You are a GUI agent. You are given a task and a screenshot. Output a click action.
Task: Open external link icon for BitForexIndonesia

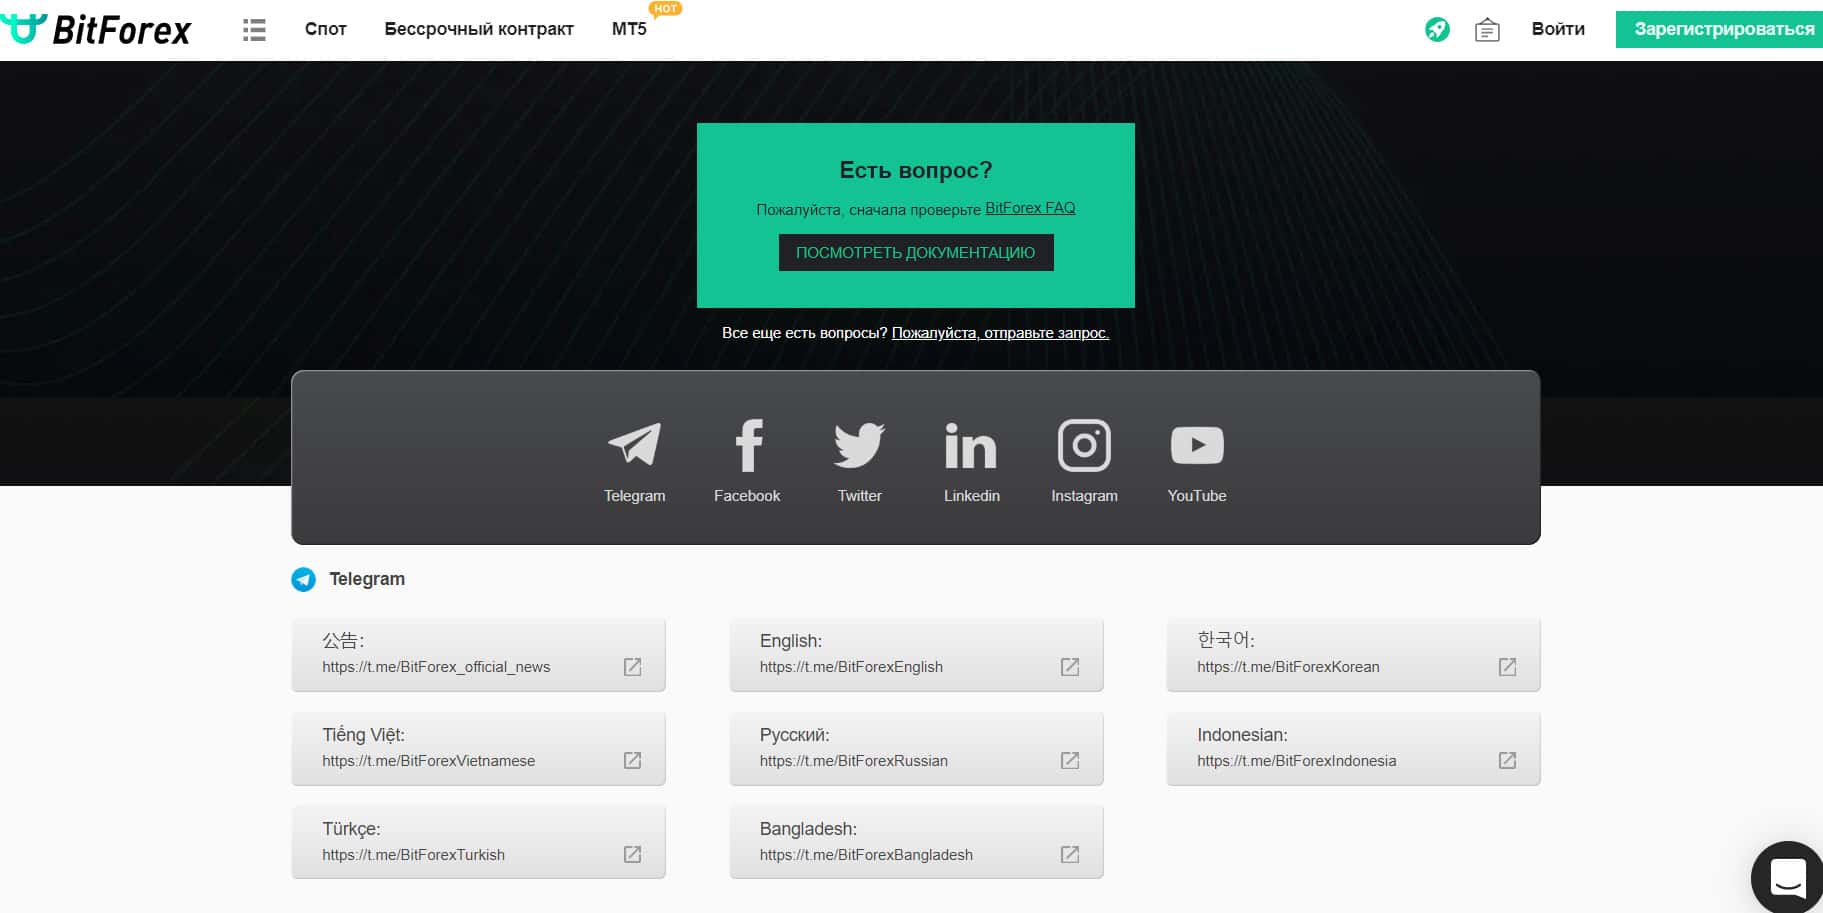1507,761
